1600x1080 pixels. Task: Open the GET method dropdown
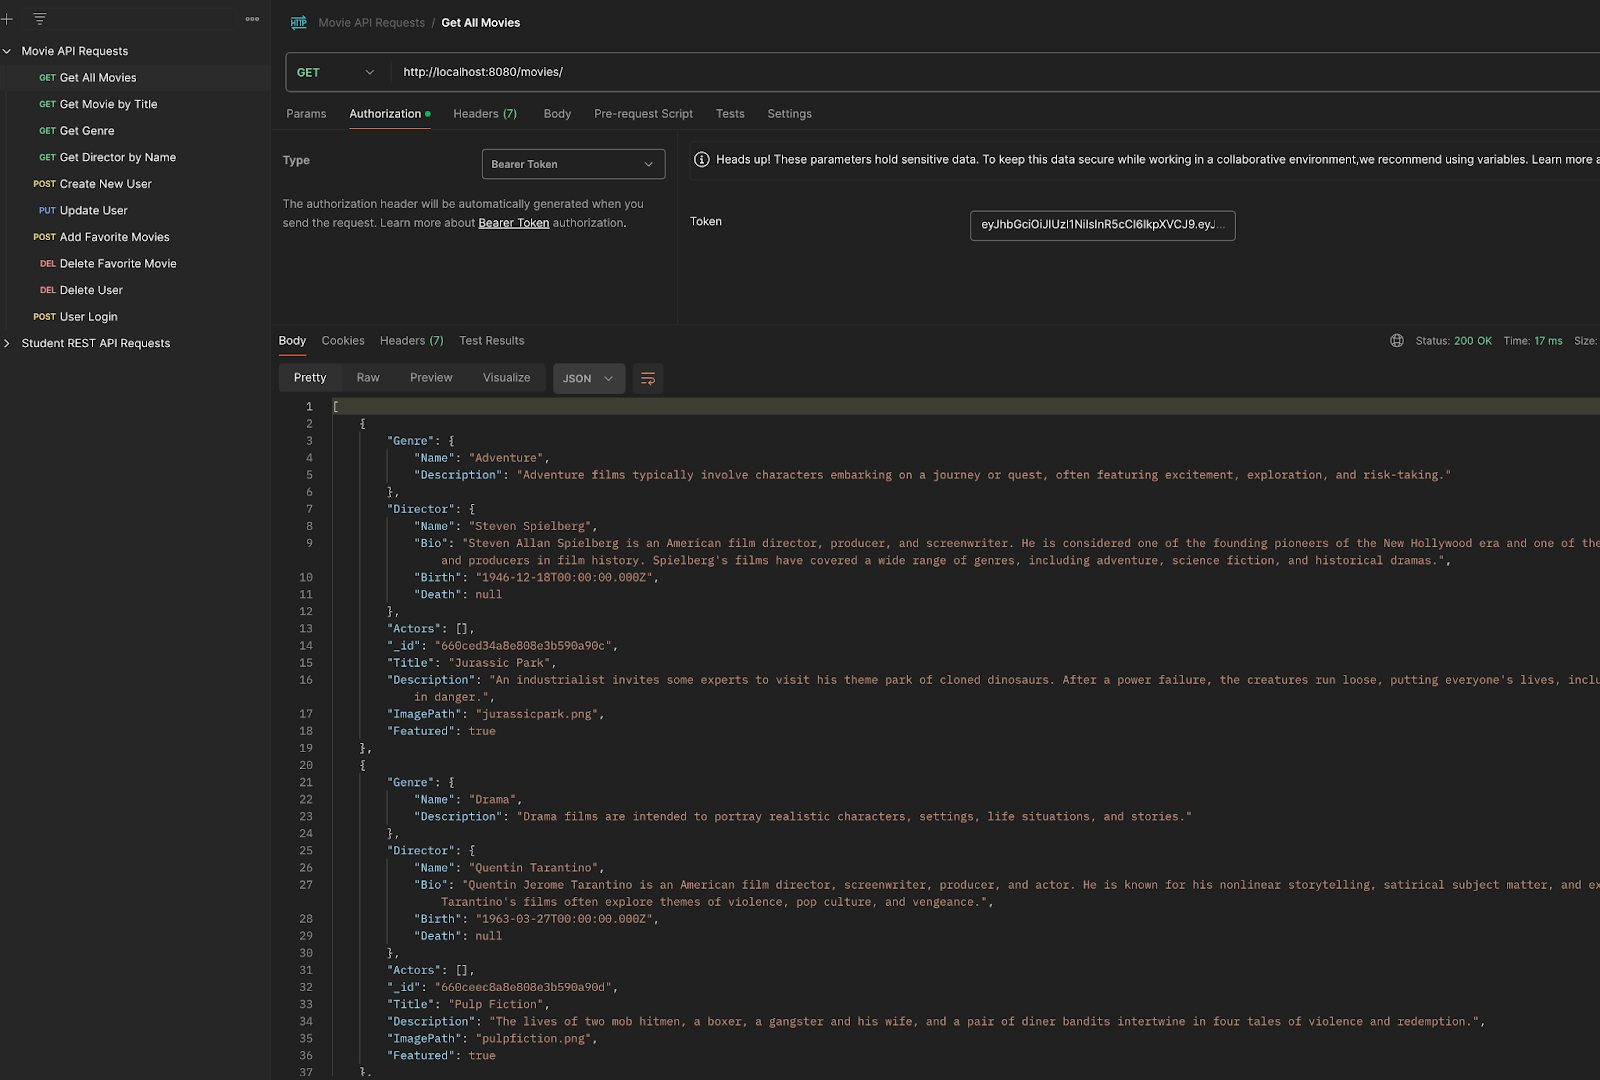[x=335, y=73]
